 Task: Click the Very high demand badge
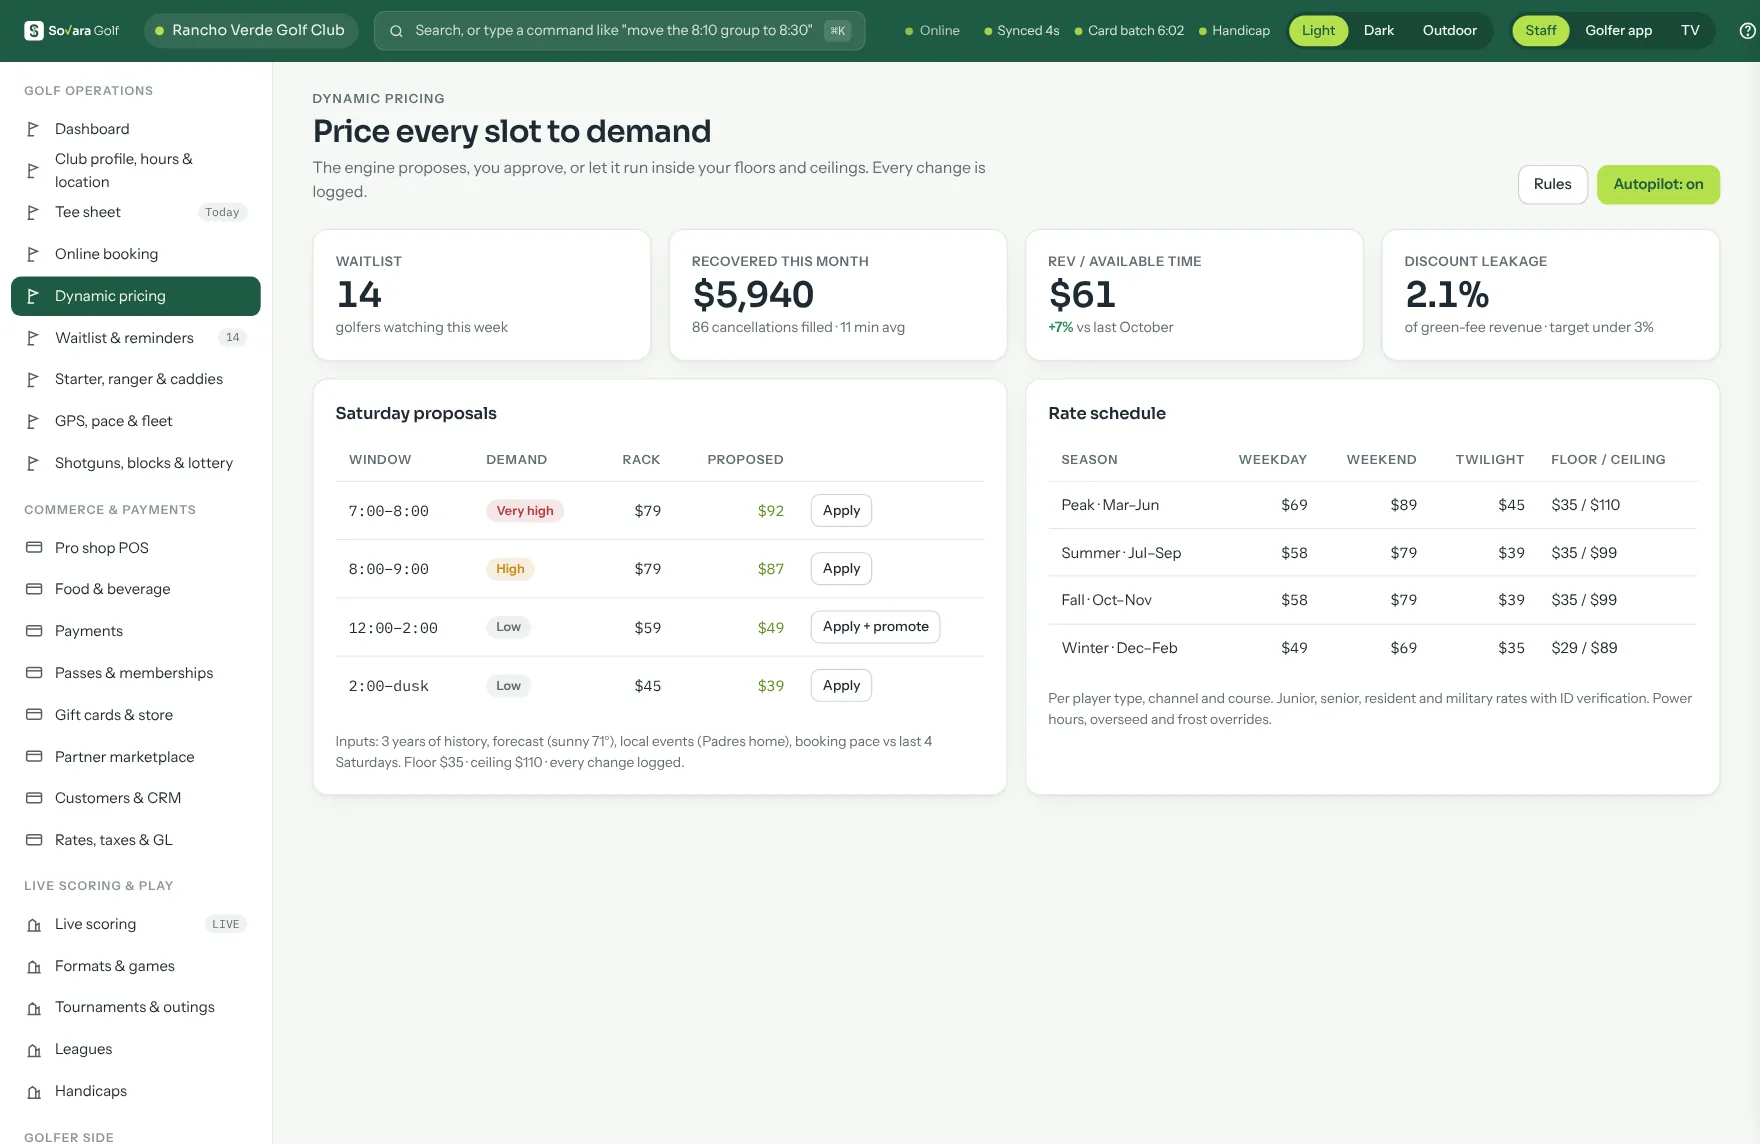click(x=525, y=511)
